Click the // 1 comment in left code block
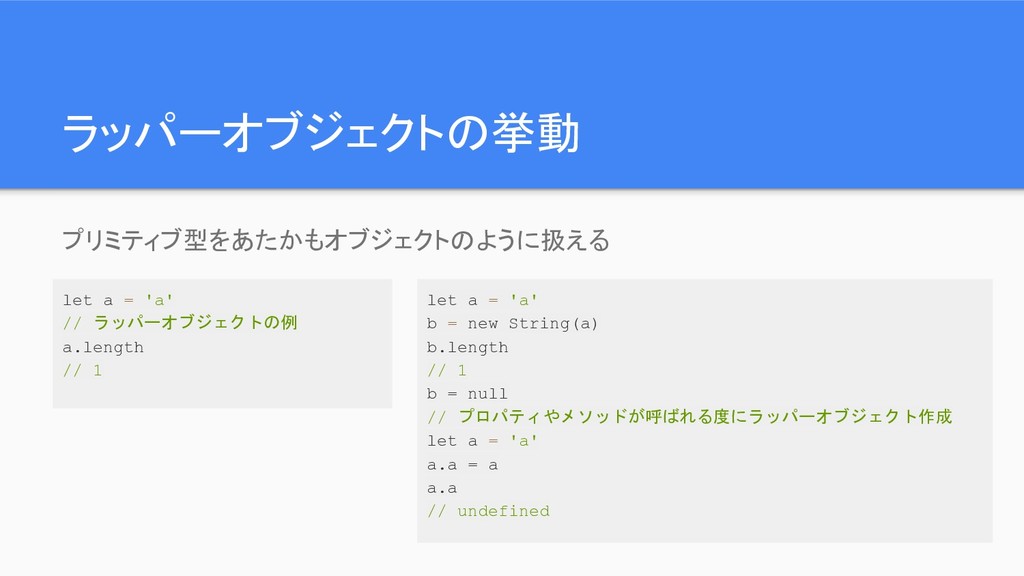This screenshot has width=1024, height=576. 82,371
